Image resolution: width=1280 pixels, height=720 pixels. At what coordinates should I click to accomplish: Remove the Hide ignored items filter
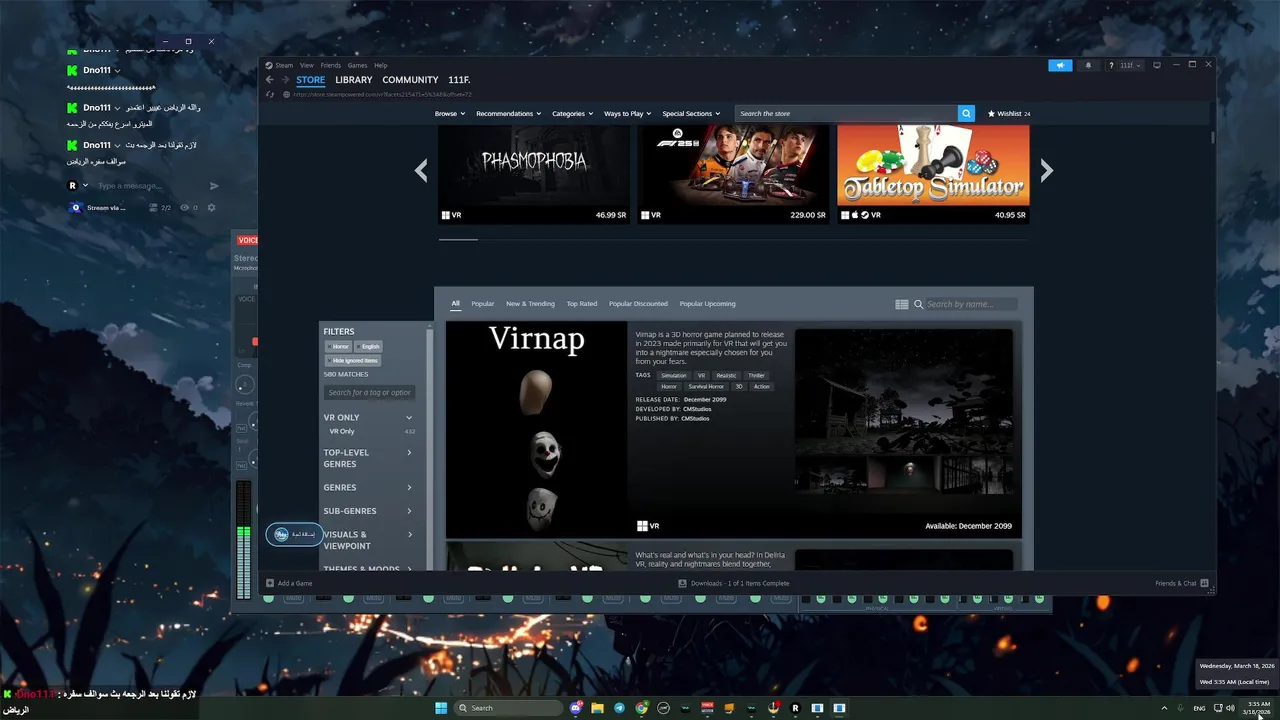pos(353,361)
